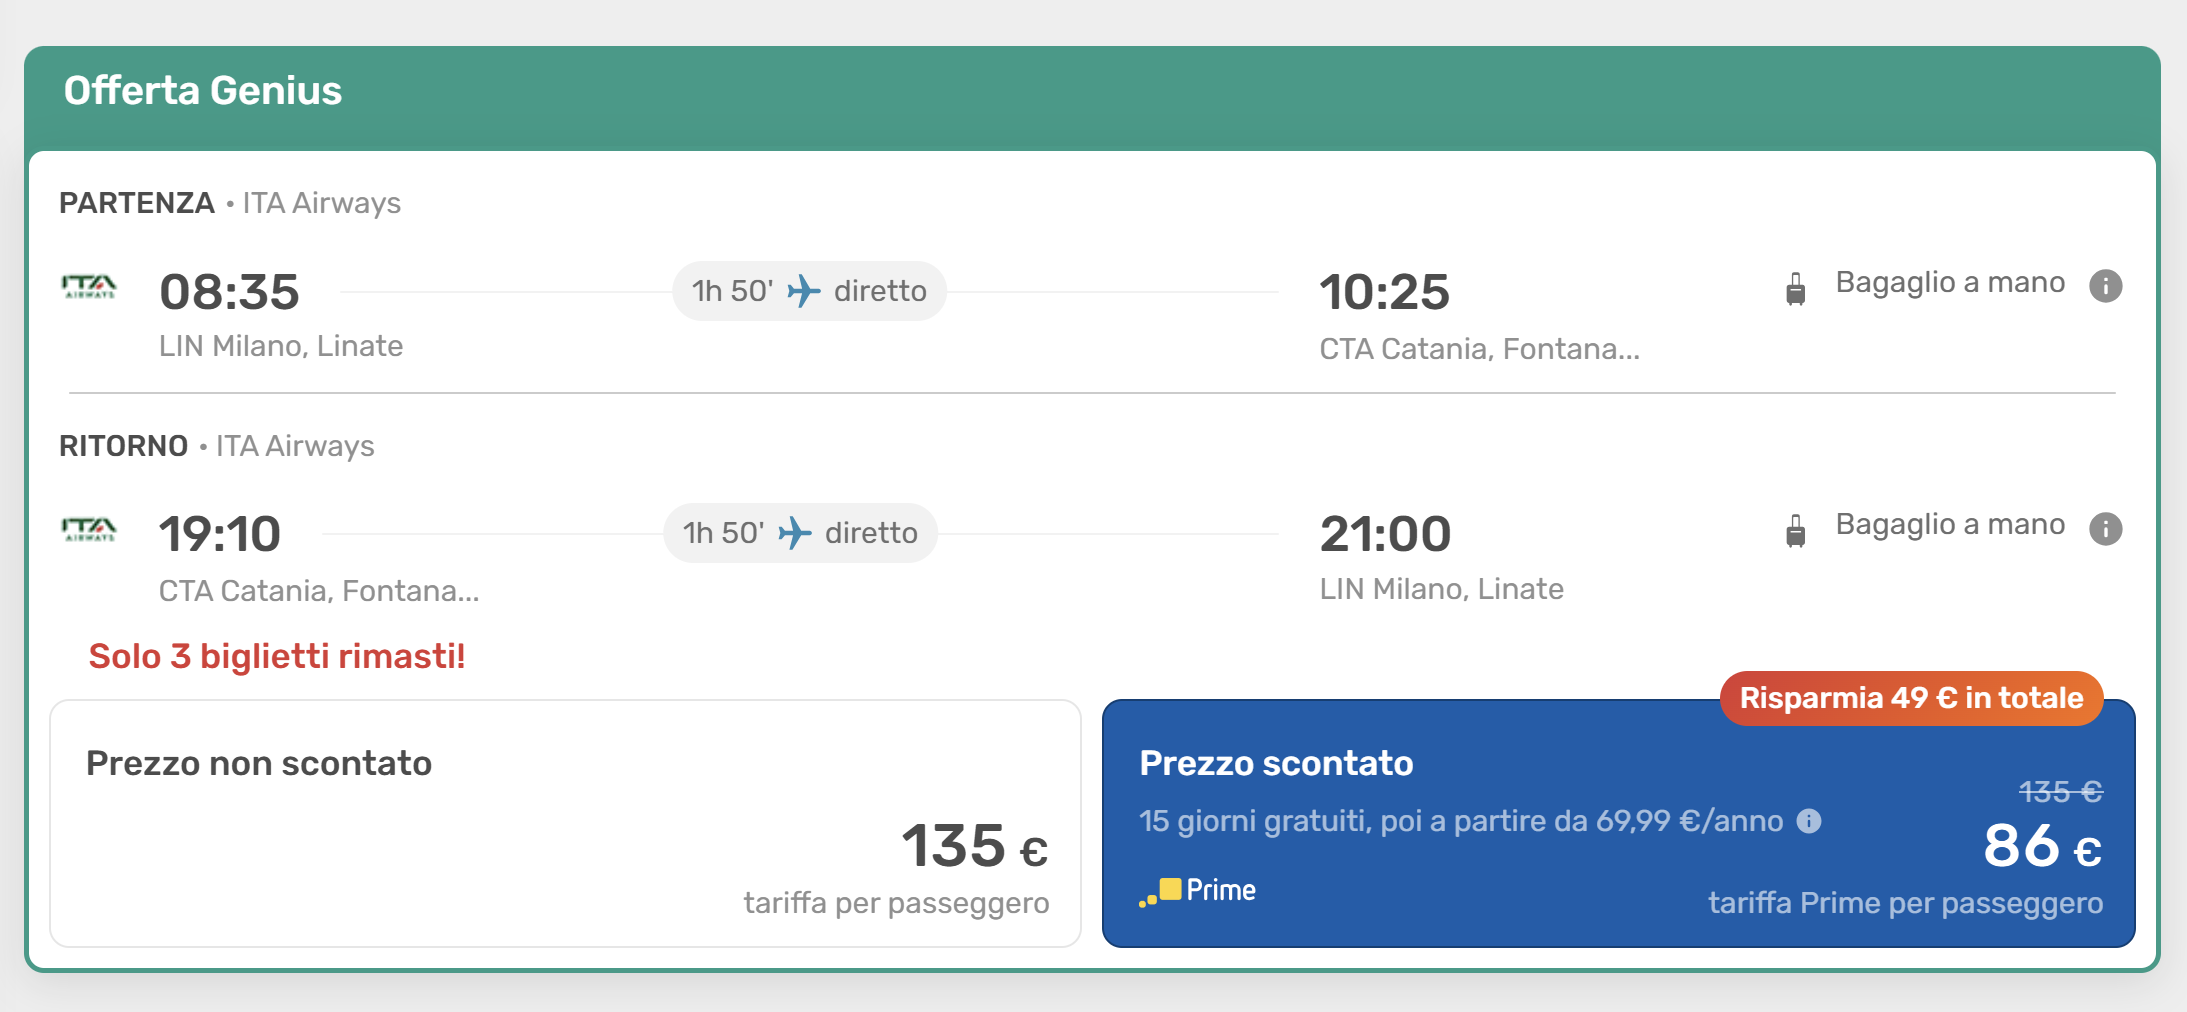2187x1012 pixels.
Task: Click the 86 € Prime price
Action: tap(2042, 846)
